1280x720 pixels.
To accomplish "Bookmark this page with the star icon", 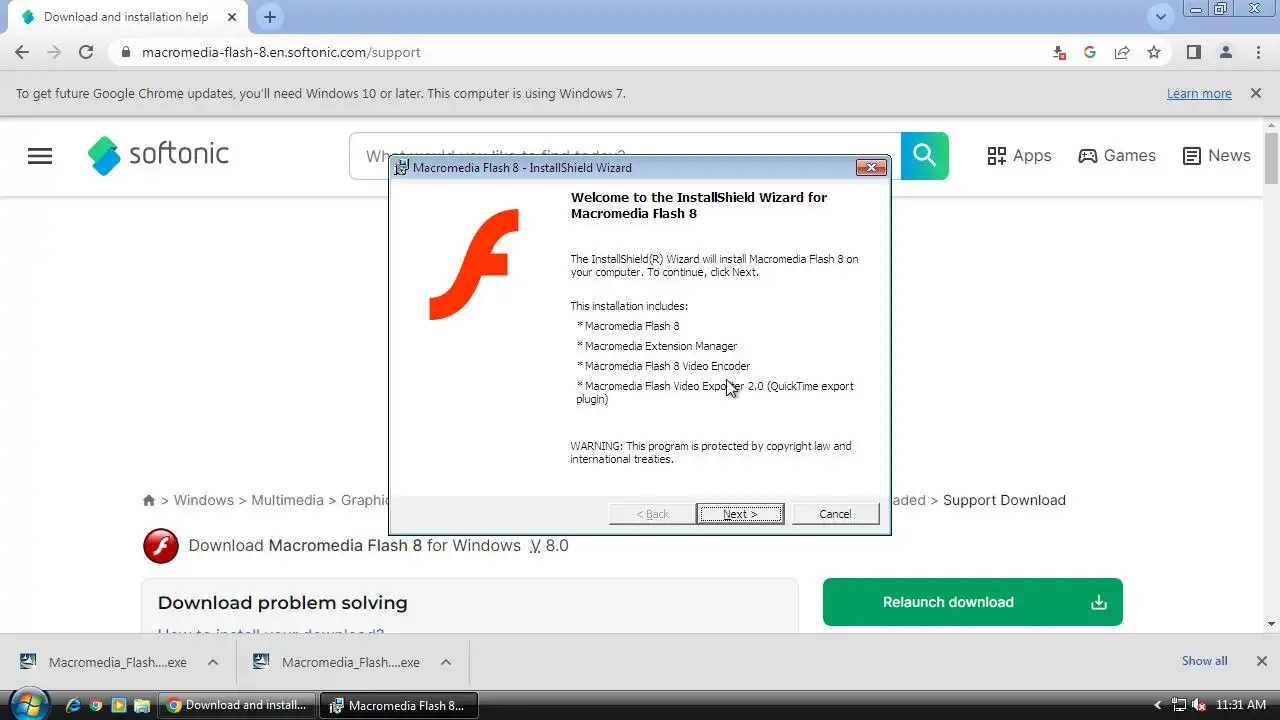I will click(x=1154, y=52).
